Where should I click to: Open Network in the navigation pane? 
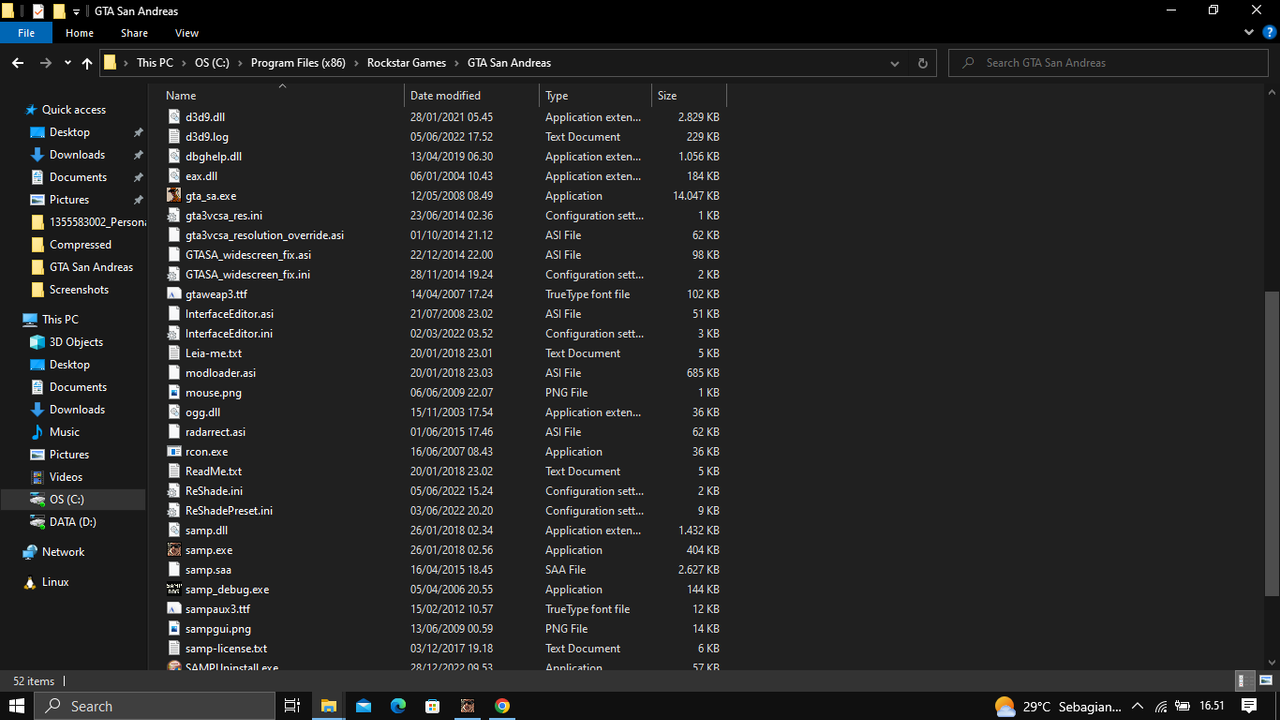63,552
